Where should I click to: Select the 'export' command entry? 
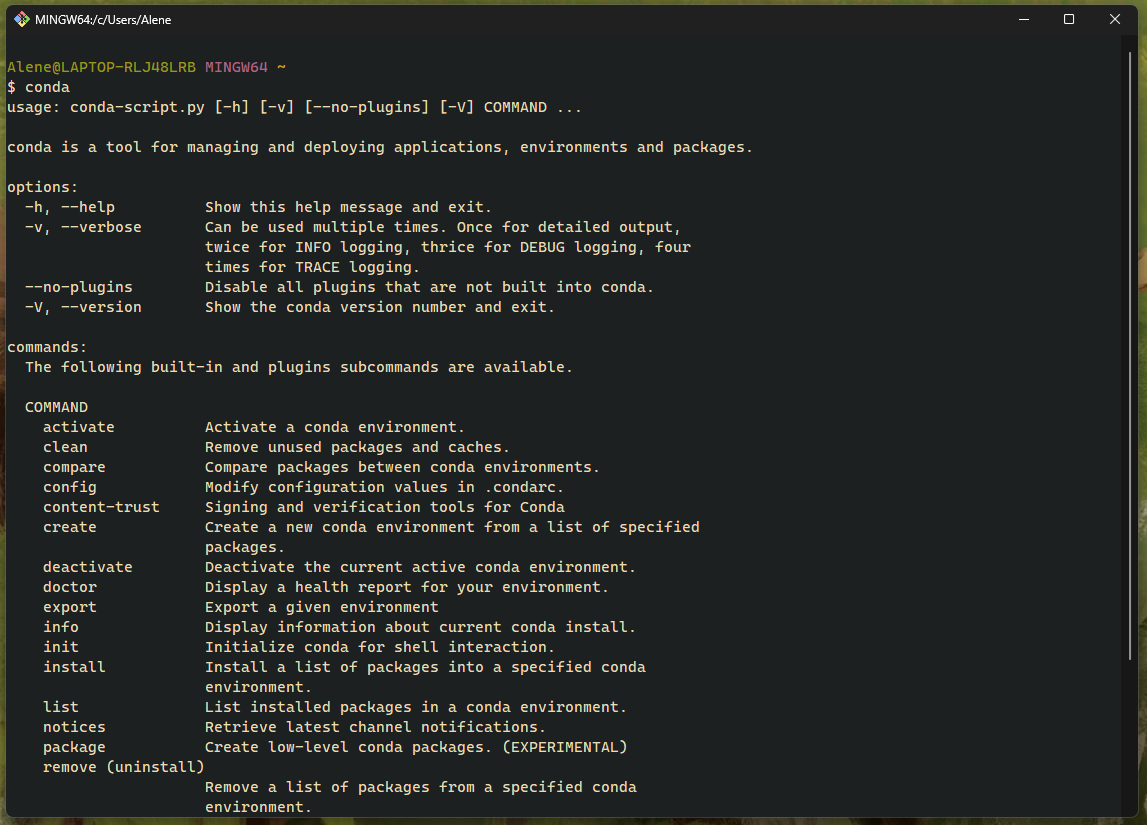coord(69,606)
